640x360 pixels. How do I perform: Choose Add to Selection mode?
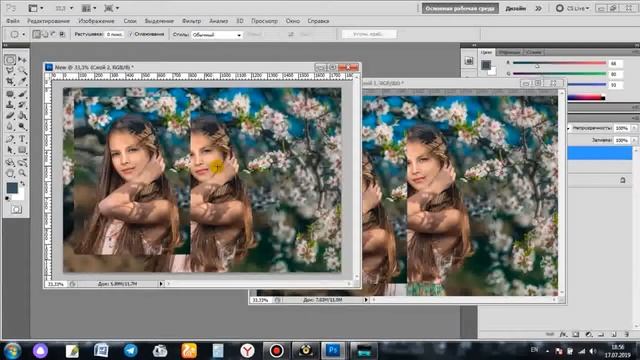[x=45, y=34]
